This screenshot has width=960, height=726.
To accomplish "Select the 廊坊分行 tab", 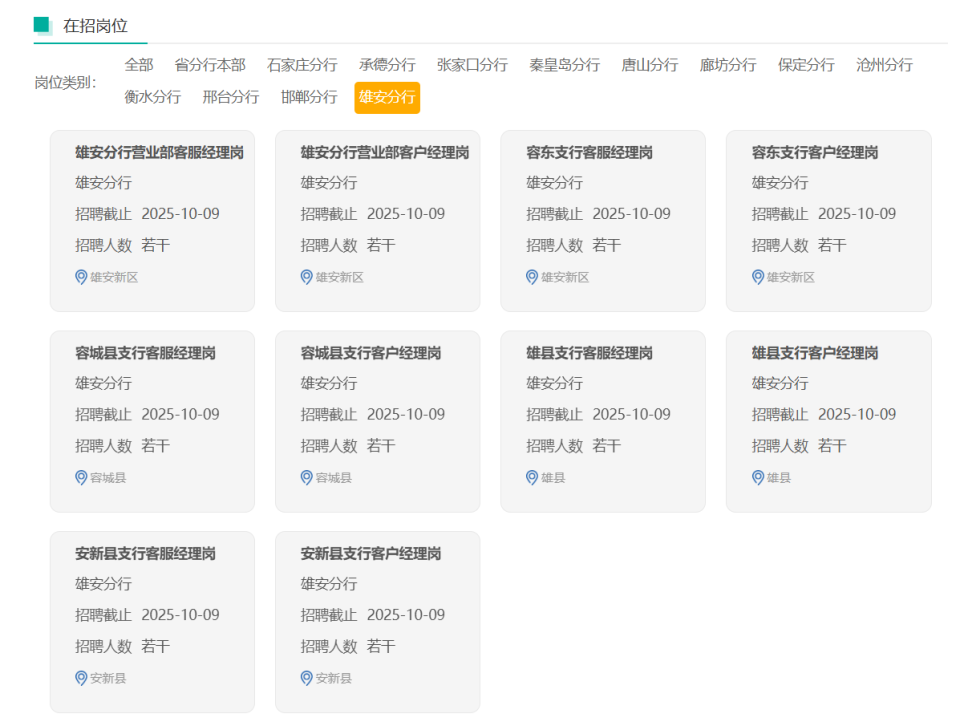I will tap(728, 65).
